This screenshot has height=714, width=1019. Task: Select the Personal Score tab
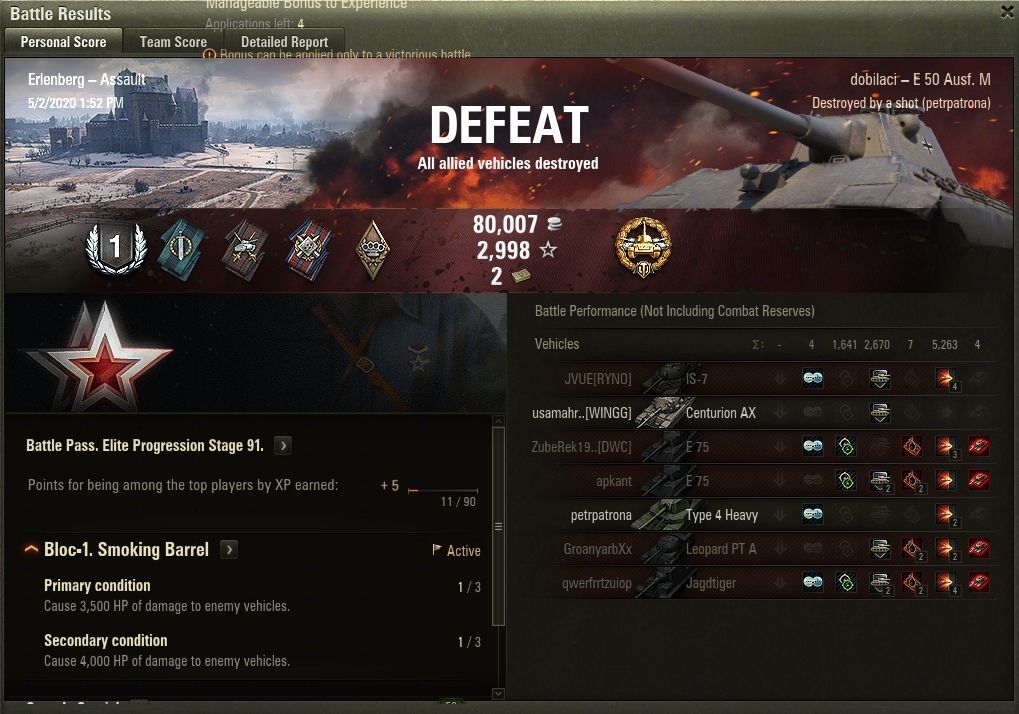pyautogui.click(x=63, y=42)
